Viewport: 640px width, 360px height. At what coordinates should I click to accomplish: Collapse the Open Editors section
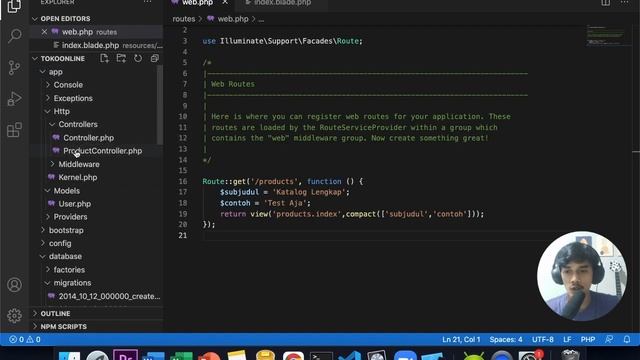tap(35, 19)
